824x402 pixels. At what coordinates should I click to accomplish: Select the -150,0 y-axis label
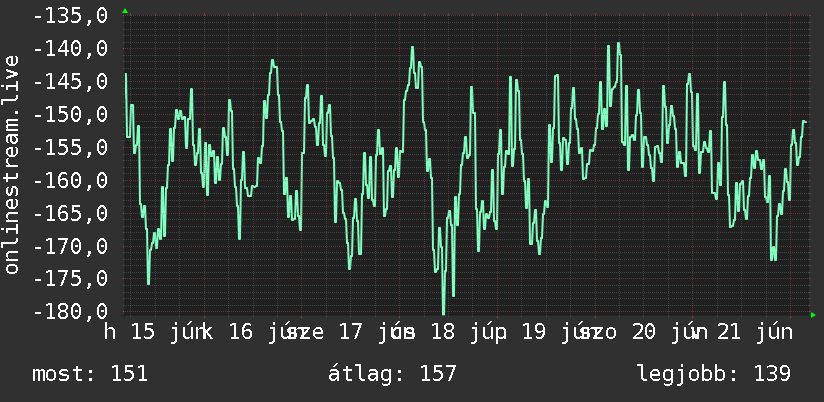[x=71, y=114]
